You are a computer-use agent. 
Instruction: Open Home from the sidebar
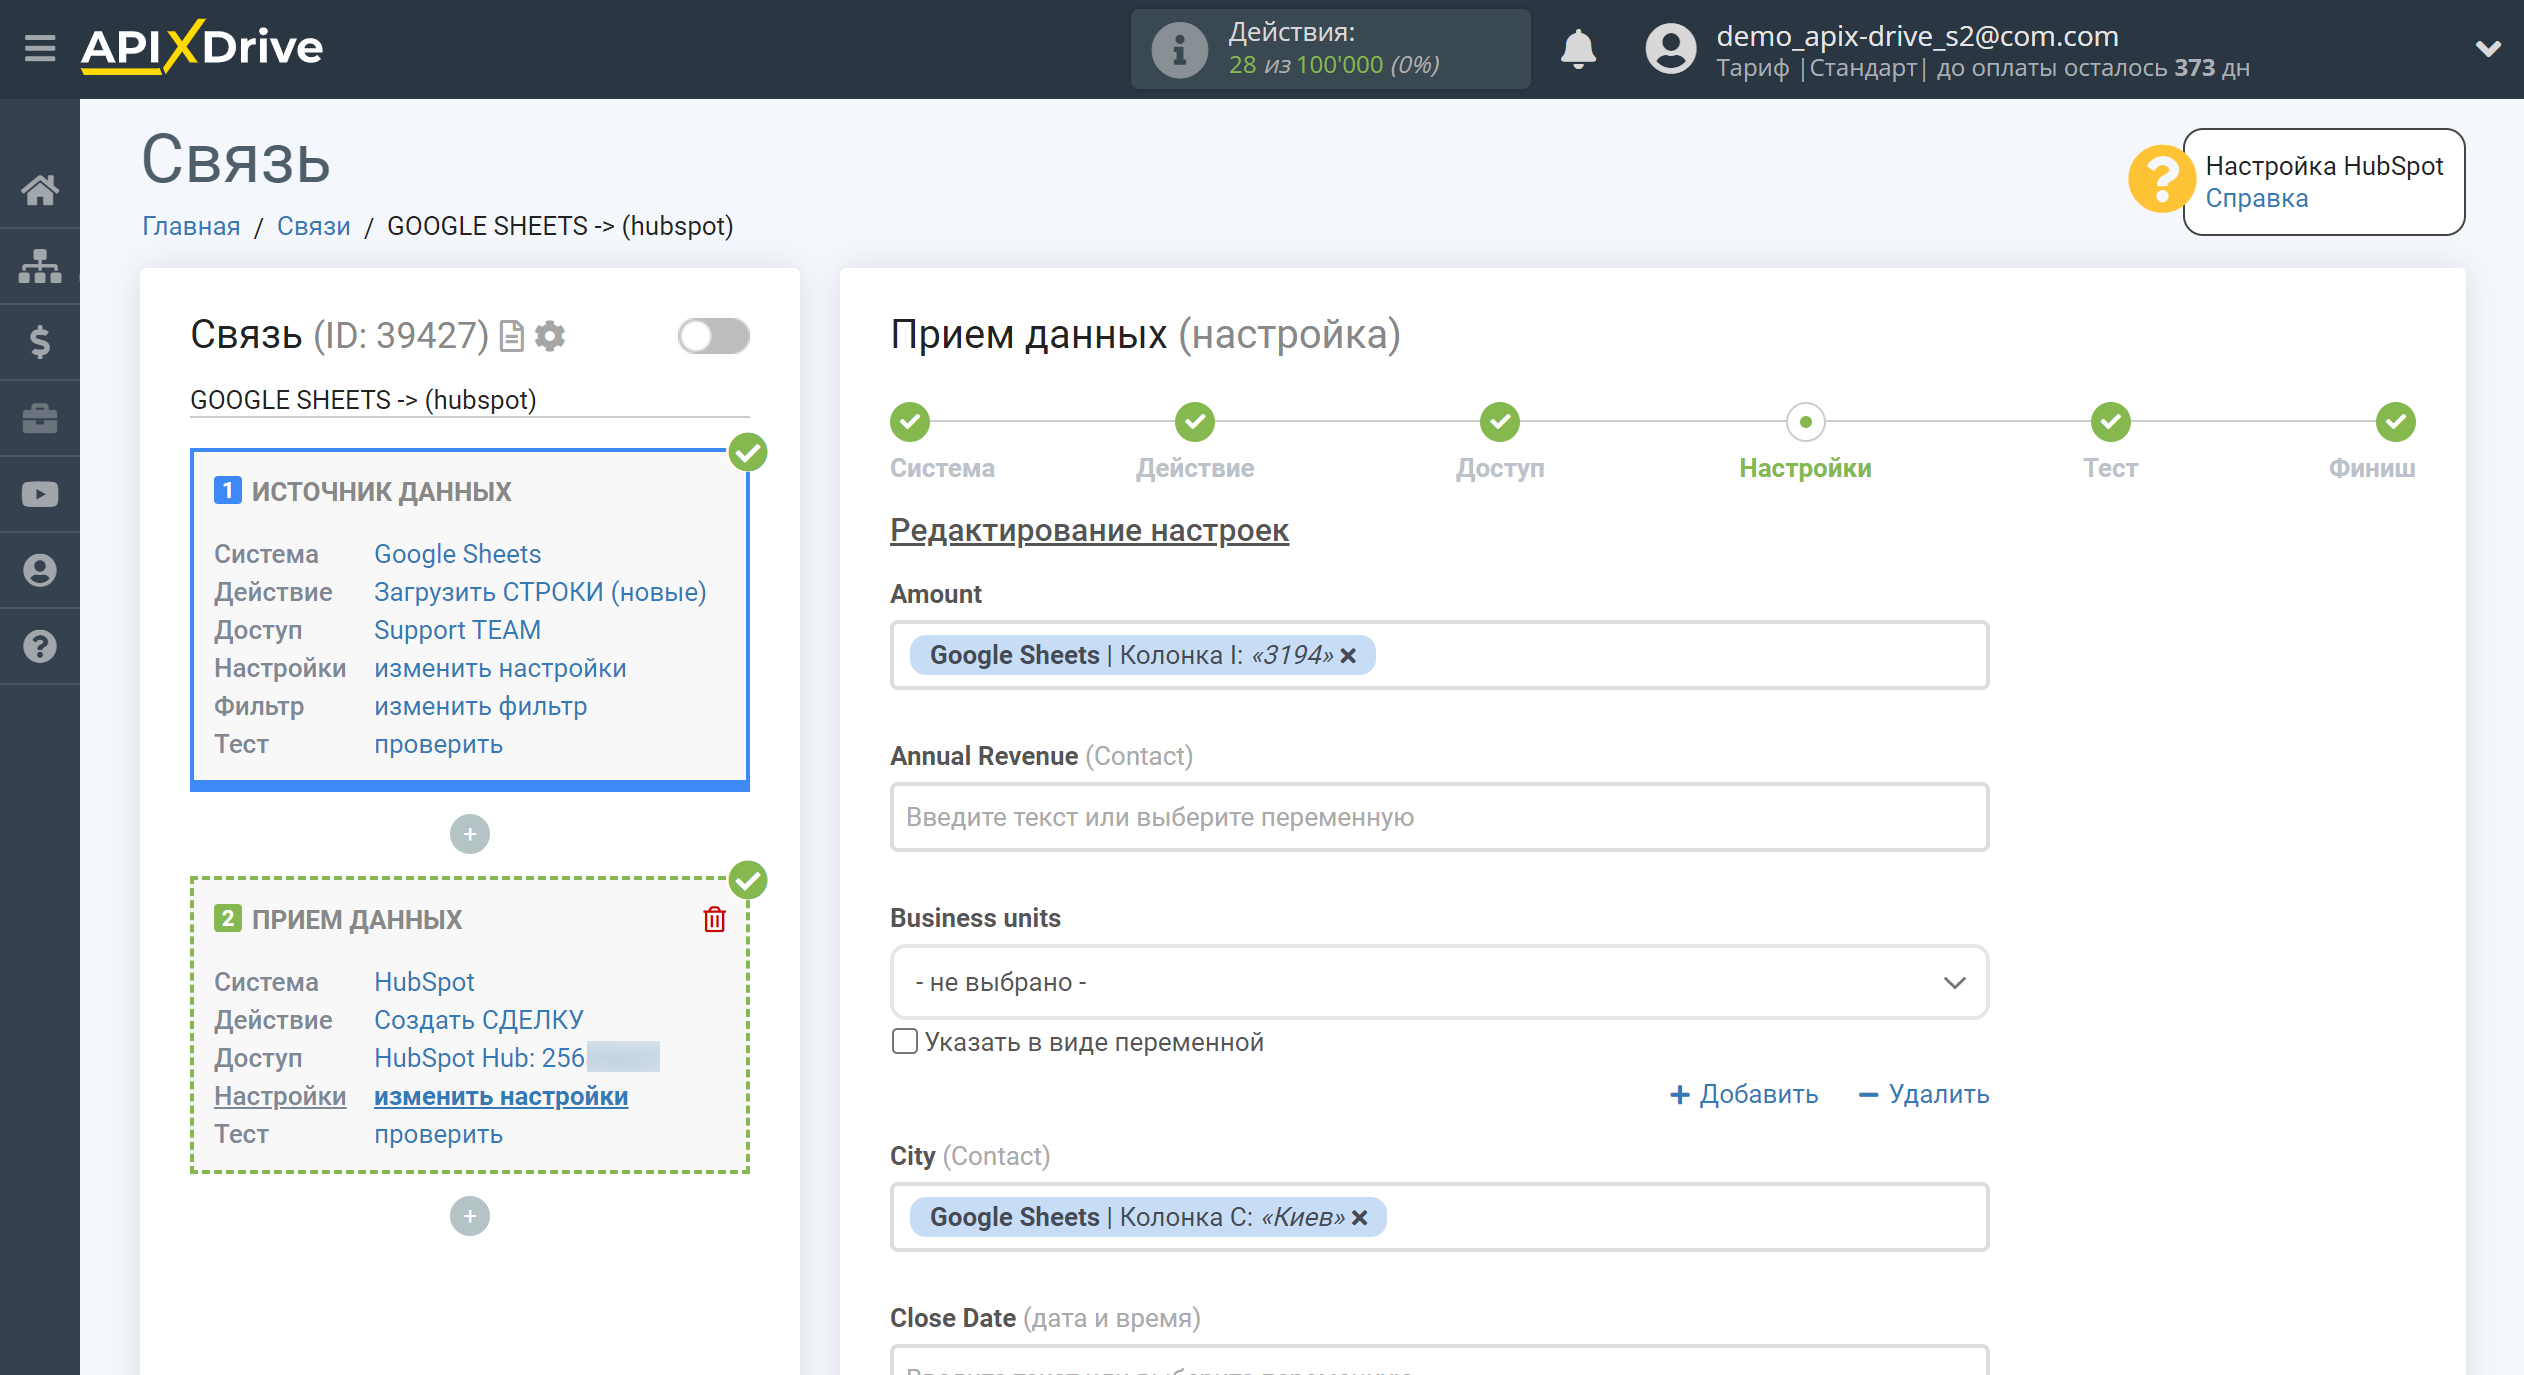[x=40, y=190]
